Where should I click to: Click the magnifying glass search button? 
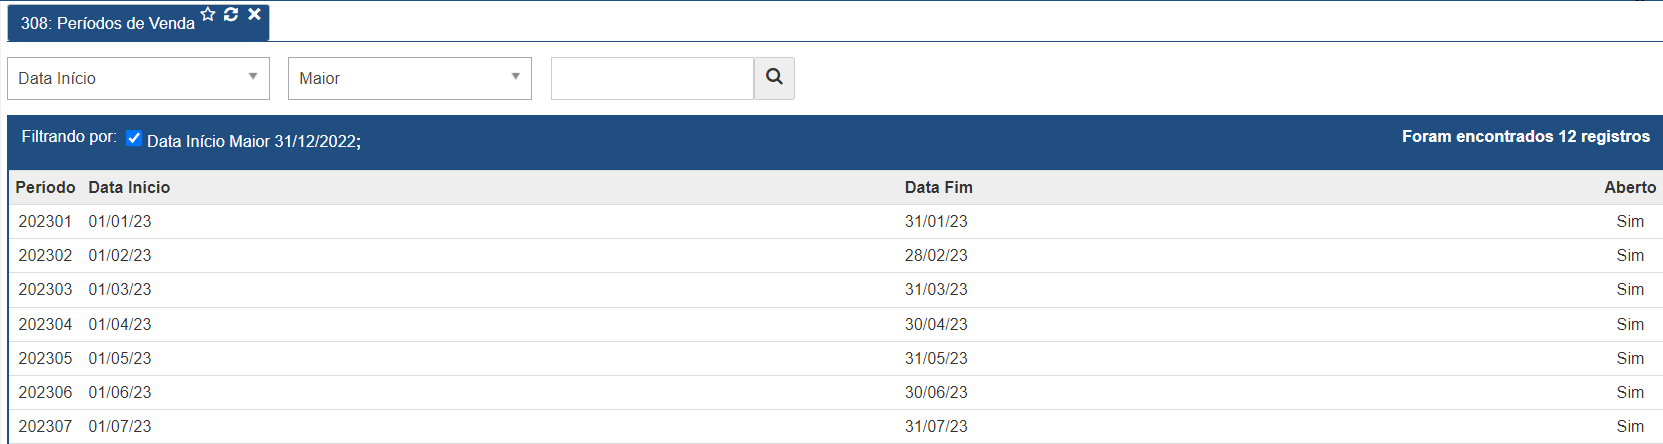pyautogui.click(x=774, y=78)
